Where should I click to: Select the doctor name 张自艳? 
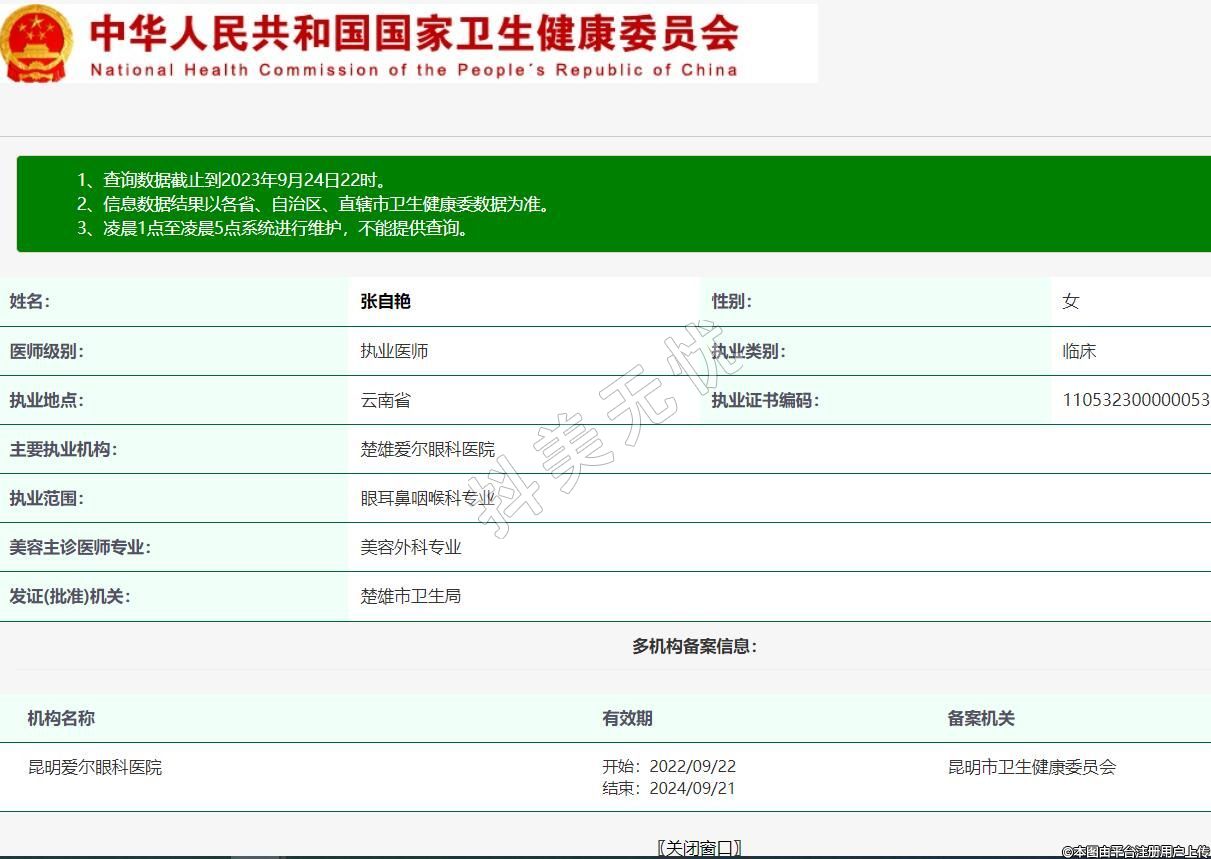(x=385, y=301)
